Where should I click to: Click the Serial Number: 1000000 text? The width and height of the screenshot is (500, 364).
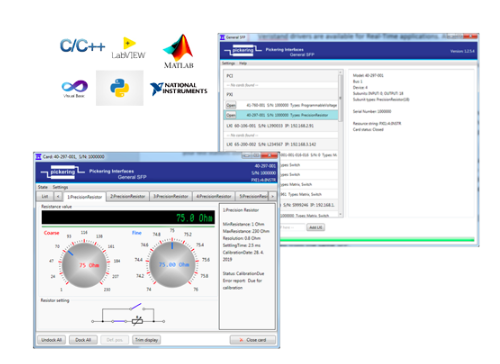(372, 111)
